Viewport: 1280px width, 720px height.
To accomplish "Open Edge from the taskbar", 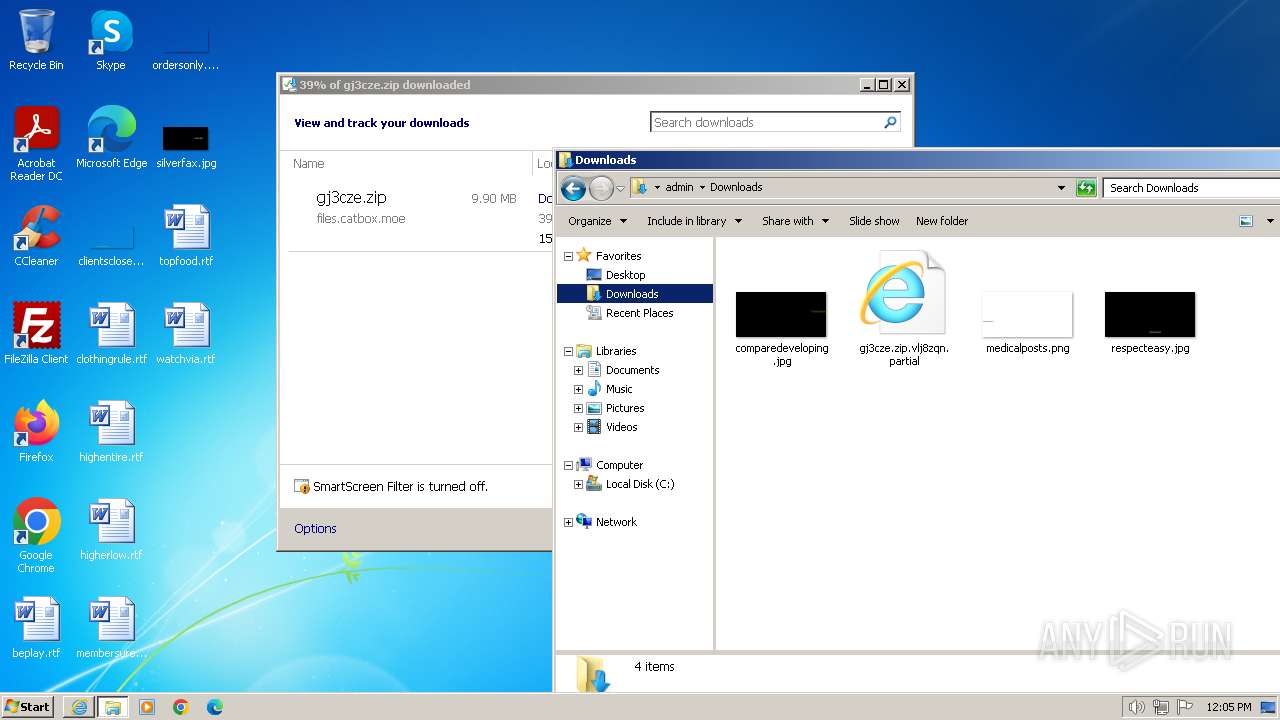I will pos(214,707).
